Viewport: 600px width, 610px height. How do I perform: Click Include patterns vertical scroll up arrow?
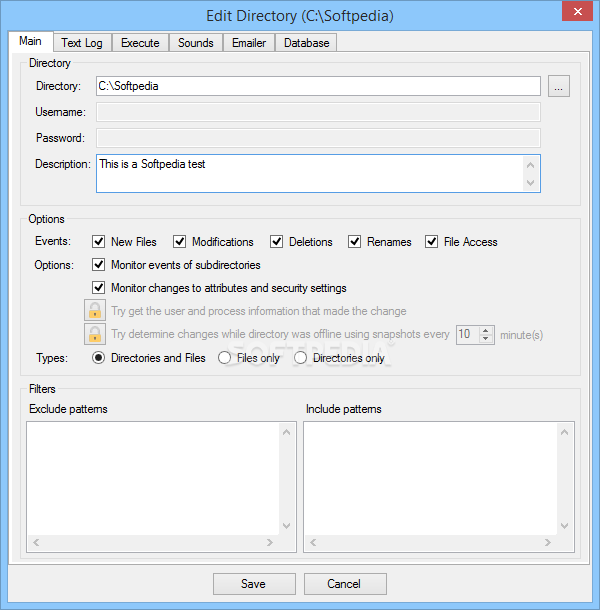pyautogui.click(x=564, y=432)
